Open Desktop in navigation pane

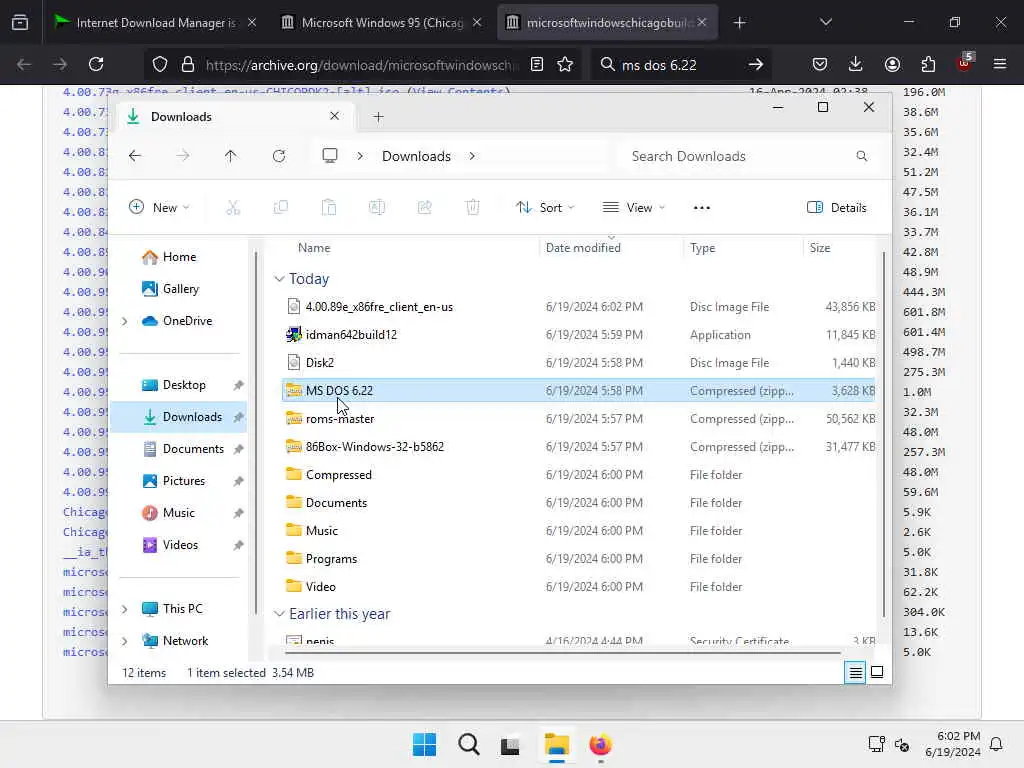184,385
